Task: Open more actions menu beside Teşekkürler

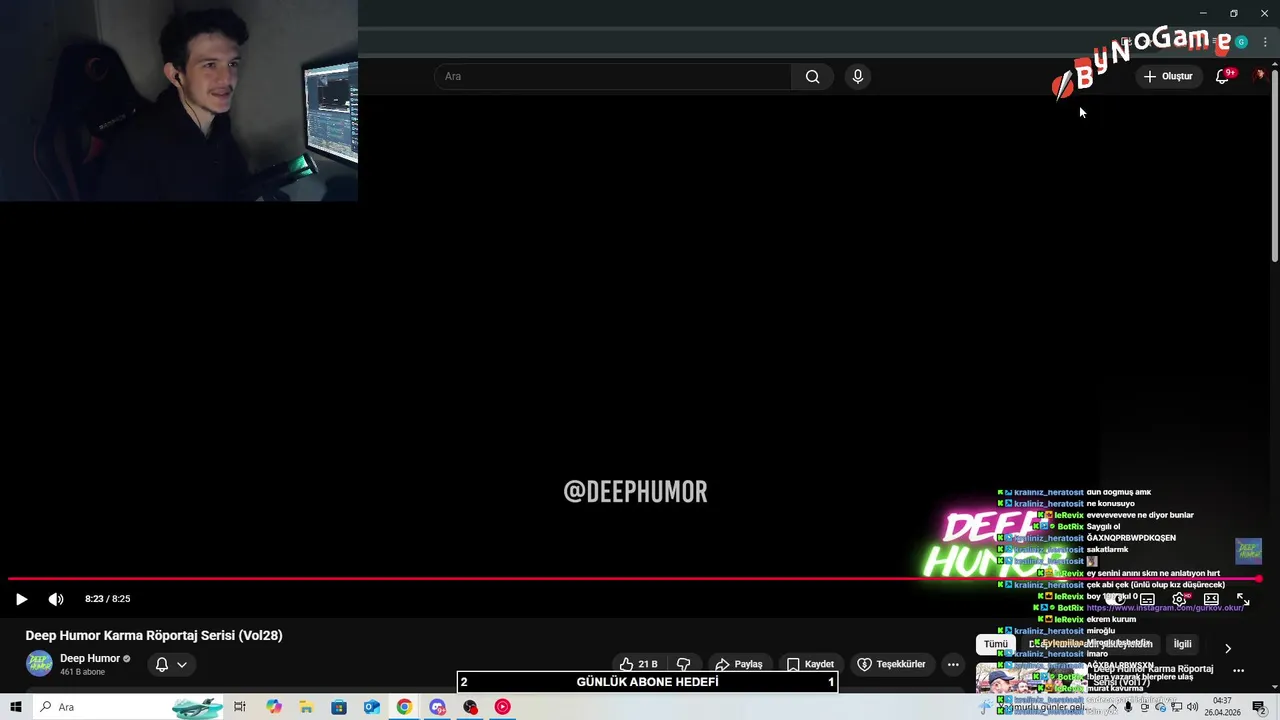Action: pyautogui.click(x=953, y=664)
